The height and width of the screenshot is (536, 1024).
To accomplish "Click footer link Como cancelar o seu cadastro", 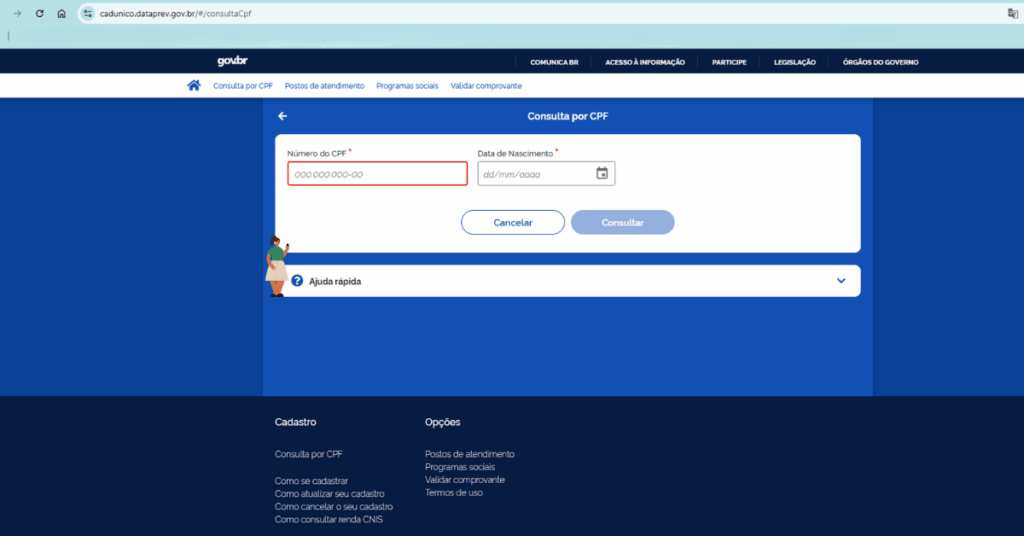I will [x=334, y=507].
